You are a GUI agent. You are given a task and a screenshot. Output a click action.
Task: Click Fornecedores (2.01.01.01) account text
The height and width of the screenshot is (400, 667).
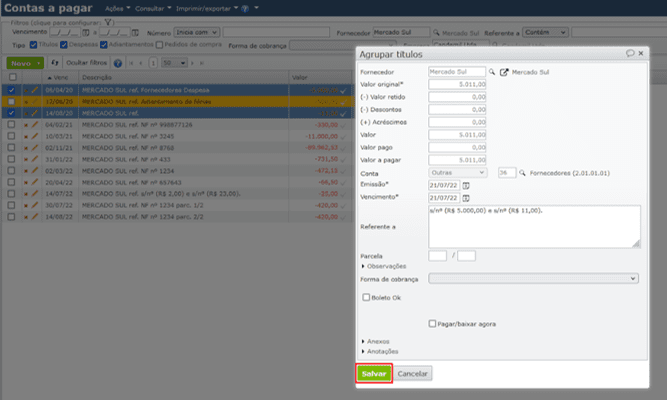coord(570,173)
